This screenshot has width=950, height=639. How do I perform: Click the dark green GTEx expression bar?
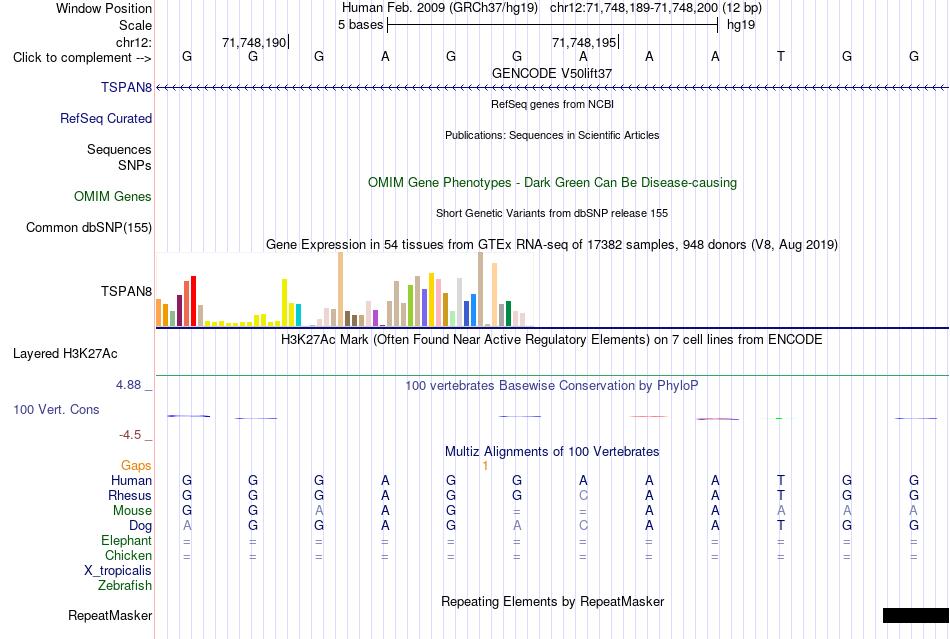(x=508, y=313)
